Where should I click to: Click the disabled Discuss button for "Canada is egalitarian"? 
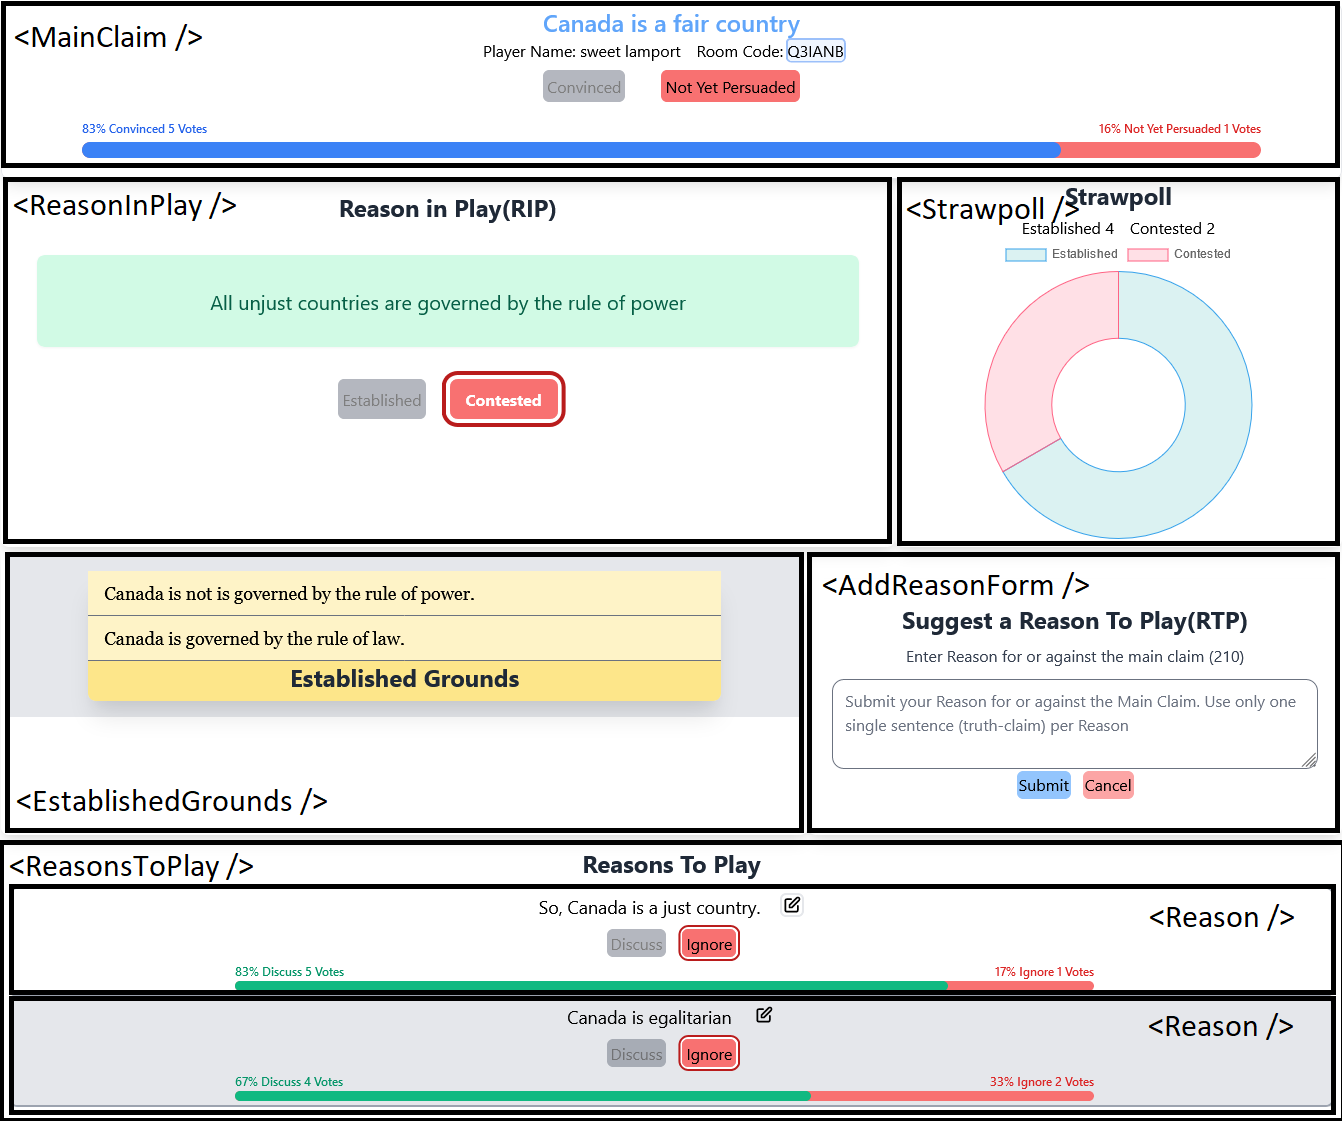636,1053
